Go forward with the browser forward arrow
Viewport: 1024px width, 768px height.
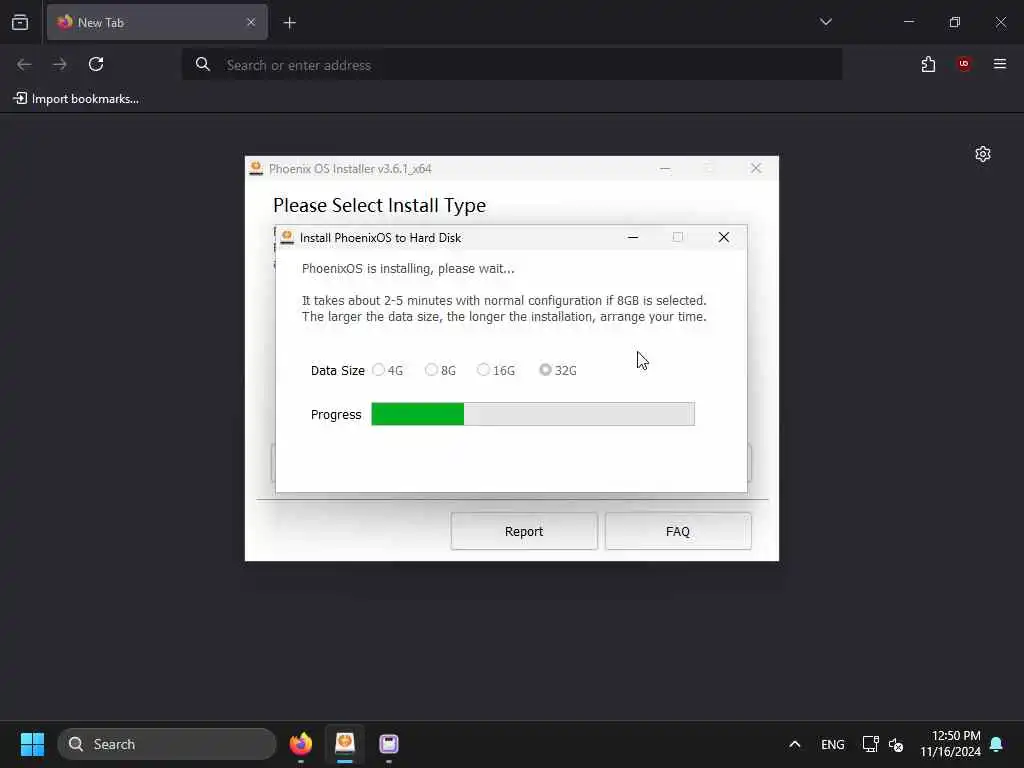click(x=60, y=64)
